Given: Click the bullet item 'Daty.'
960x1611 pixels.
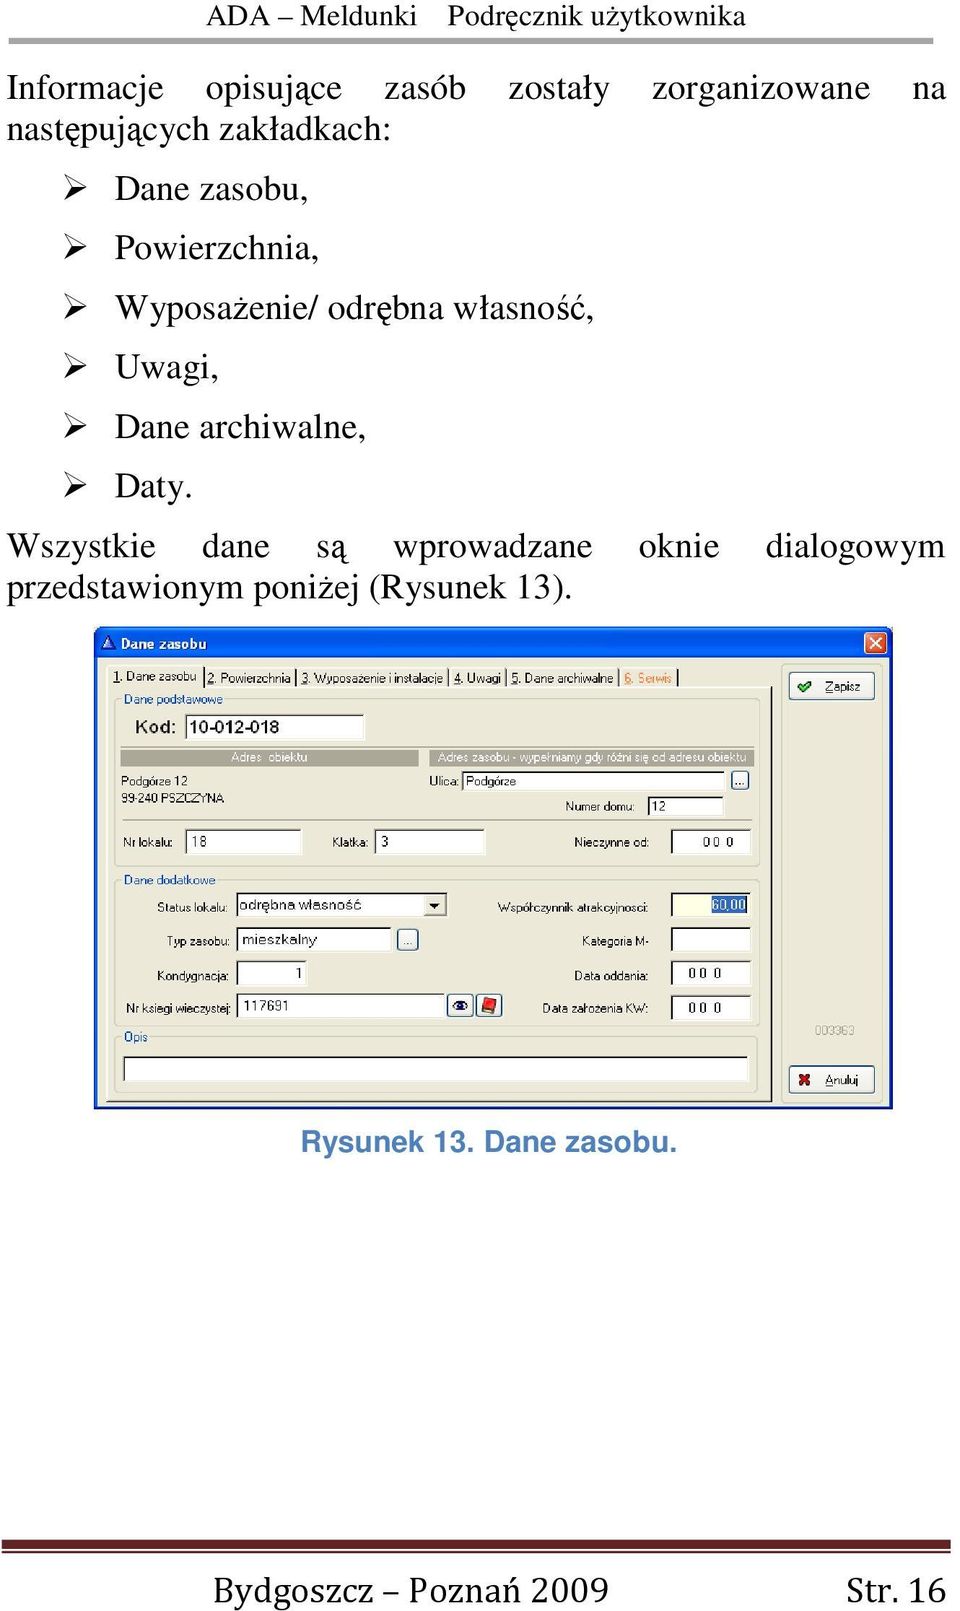Looking at the screenshot, I should tap(153, 487).
